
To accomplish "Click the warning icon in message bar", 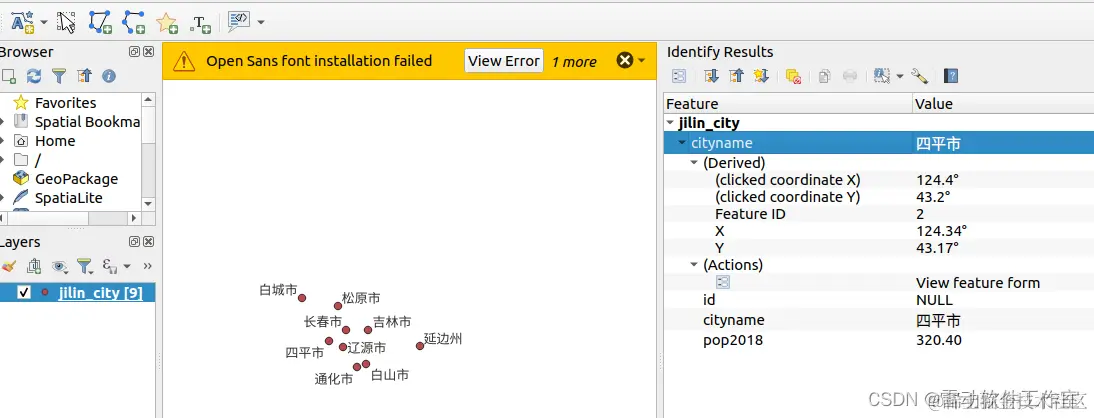I will click(x=184, y=61).
